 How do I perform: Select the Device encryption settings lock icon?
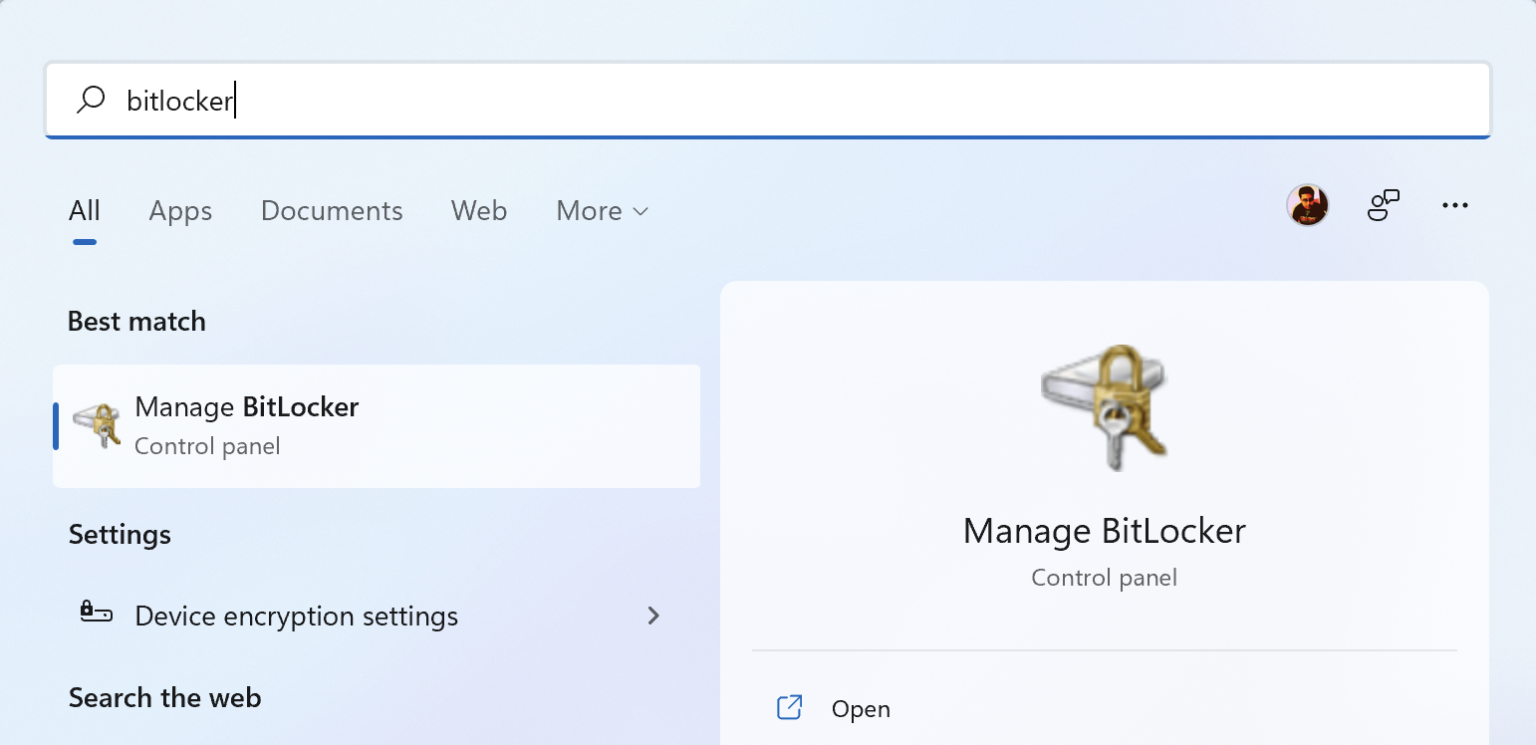[95, 615]
